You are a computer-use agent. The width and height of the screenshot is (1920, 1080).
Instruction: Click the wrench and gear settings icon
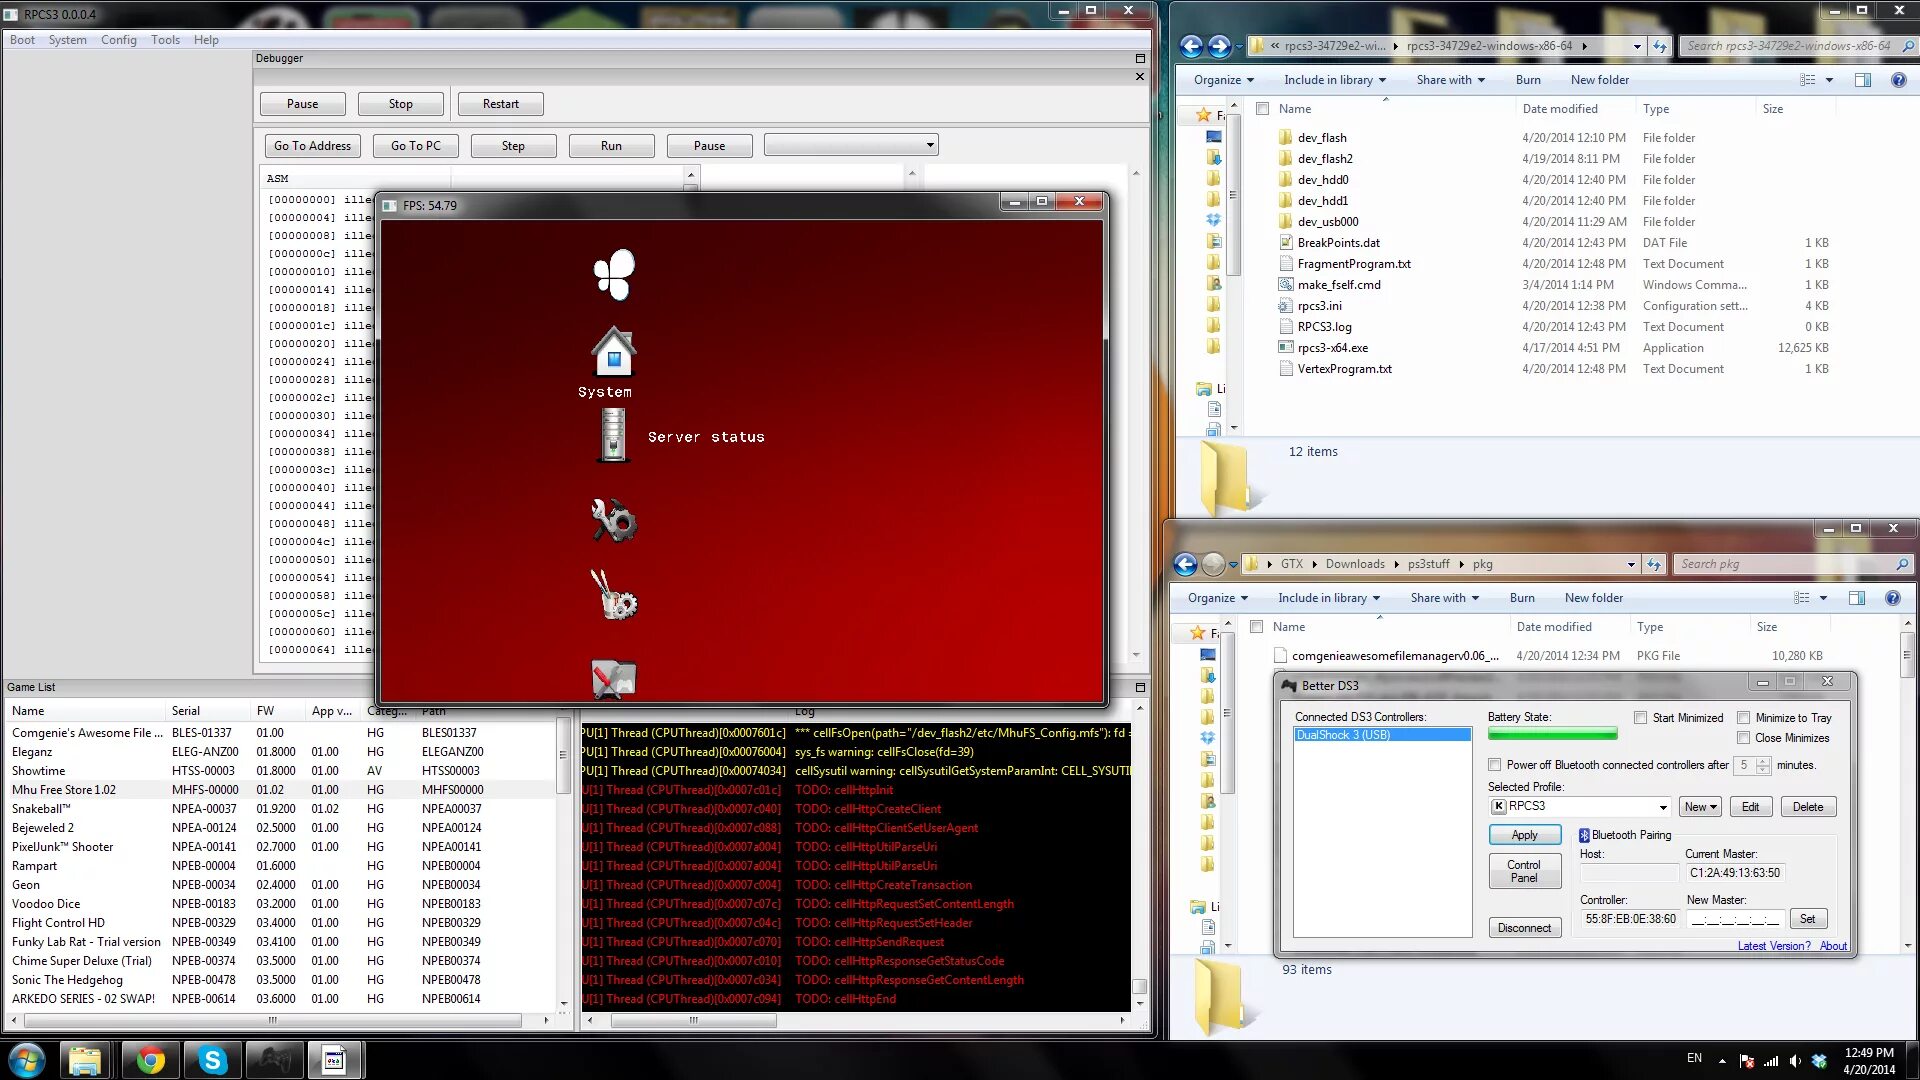[613, 521]
